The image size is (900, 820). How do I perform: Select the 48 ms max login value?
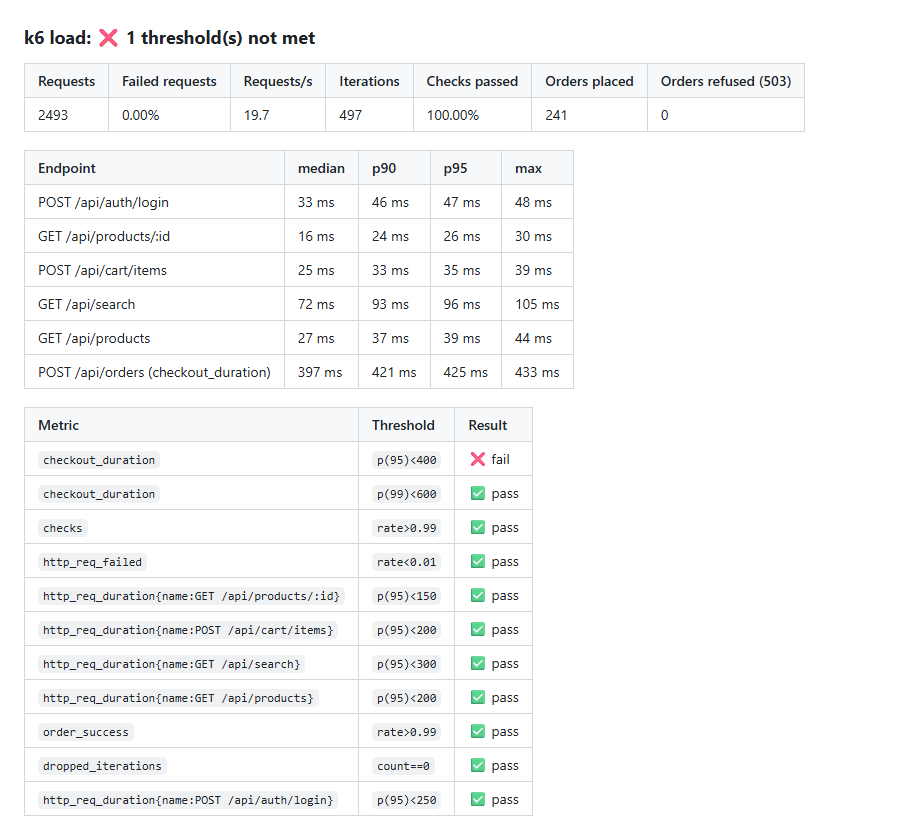pos(533,203)
